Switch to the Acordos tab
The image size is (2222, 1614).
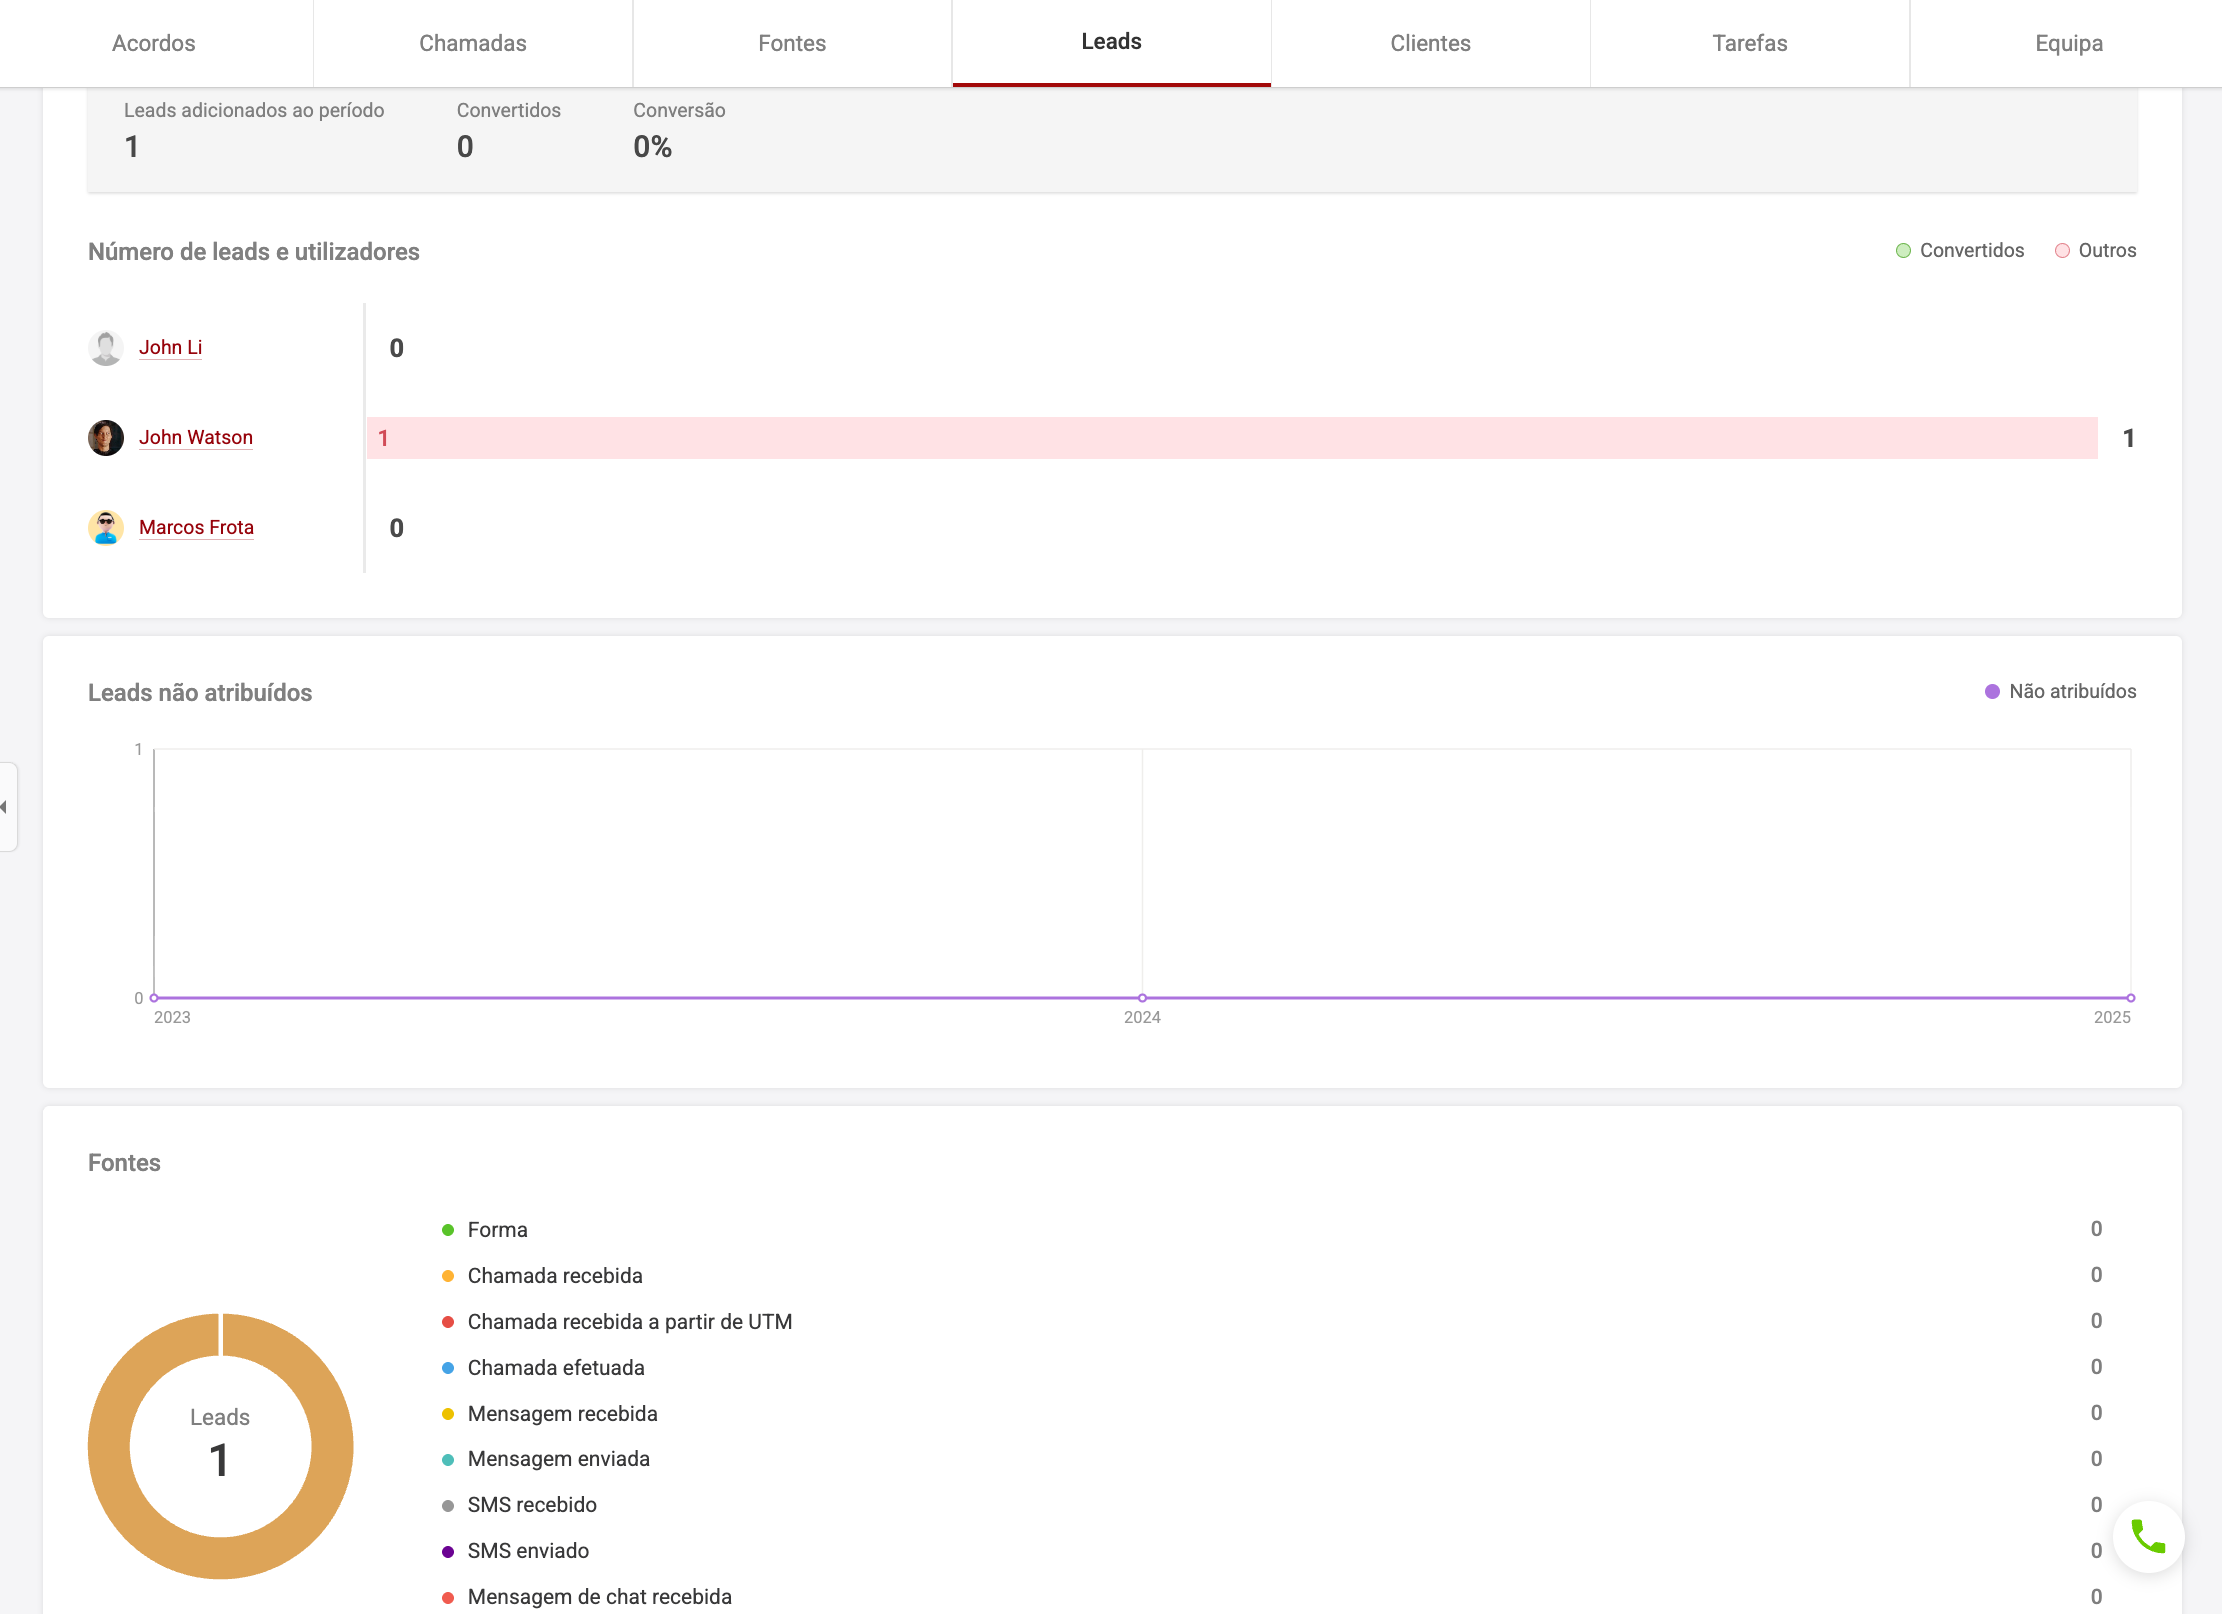(x=154, y=43)
